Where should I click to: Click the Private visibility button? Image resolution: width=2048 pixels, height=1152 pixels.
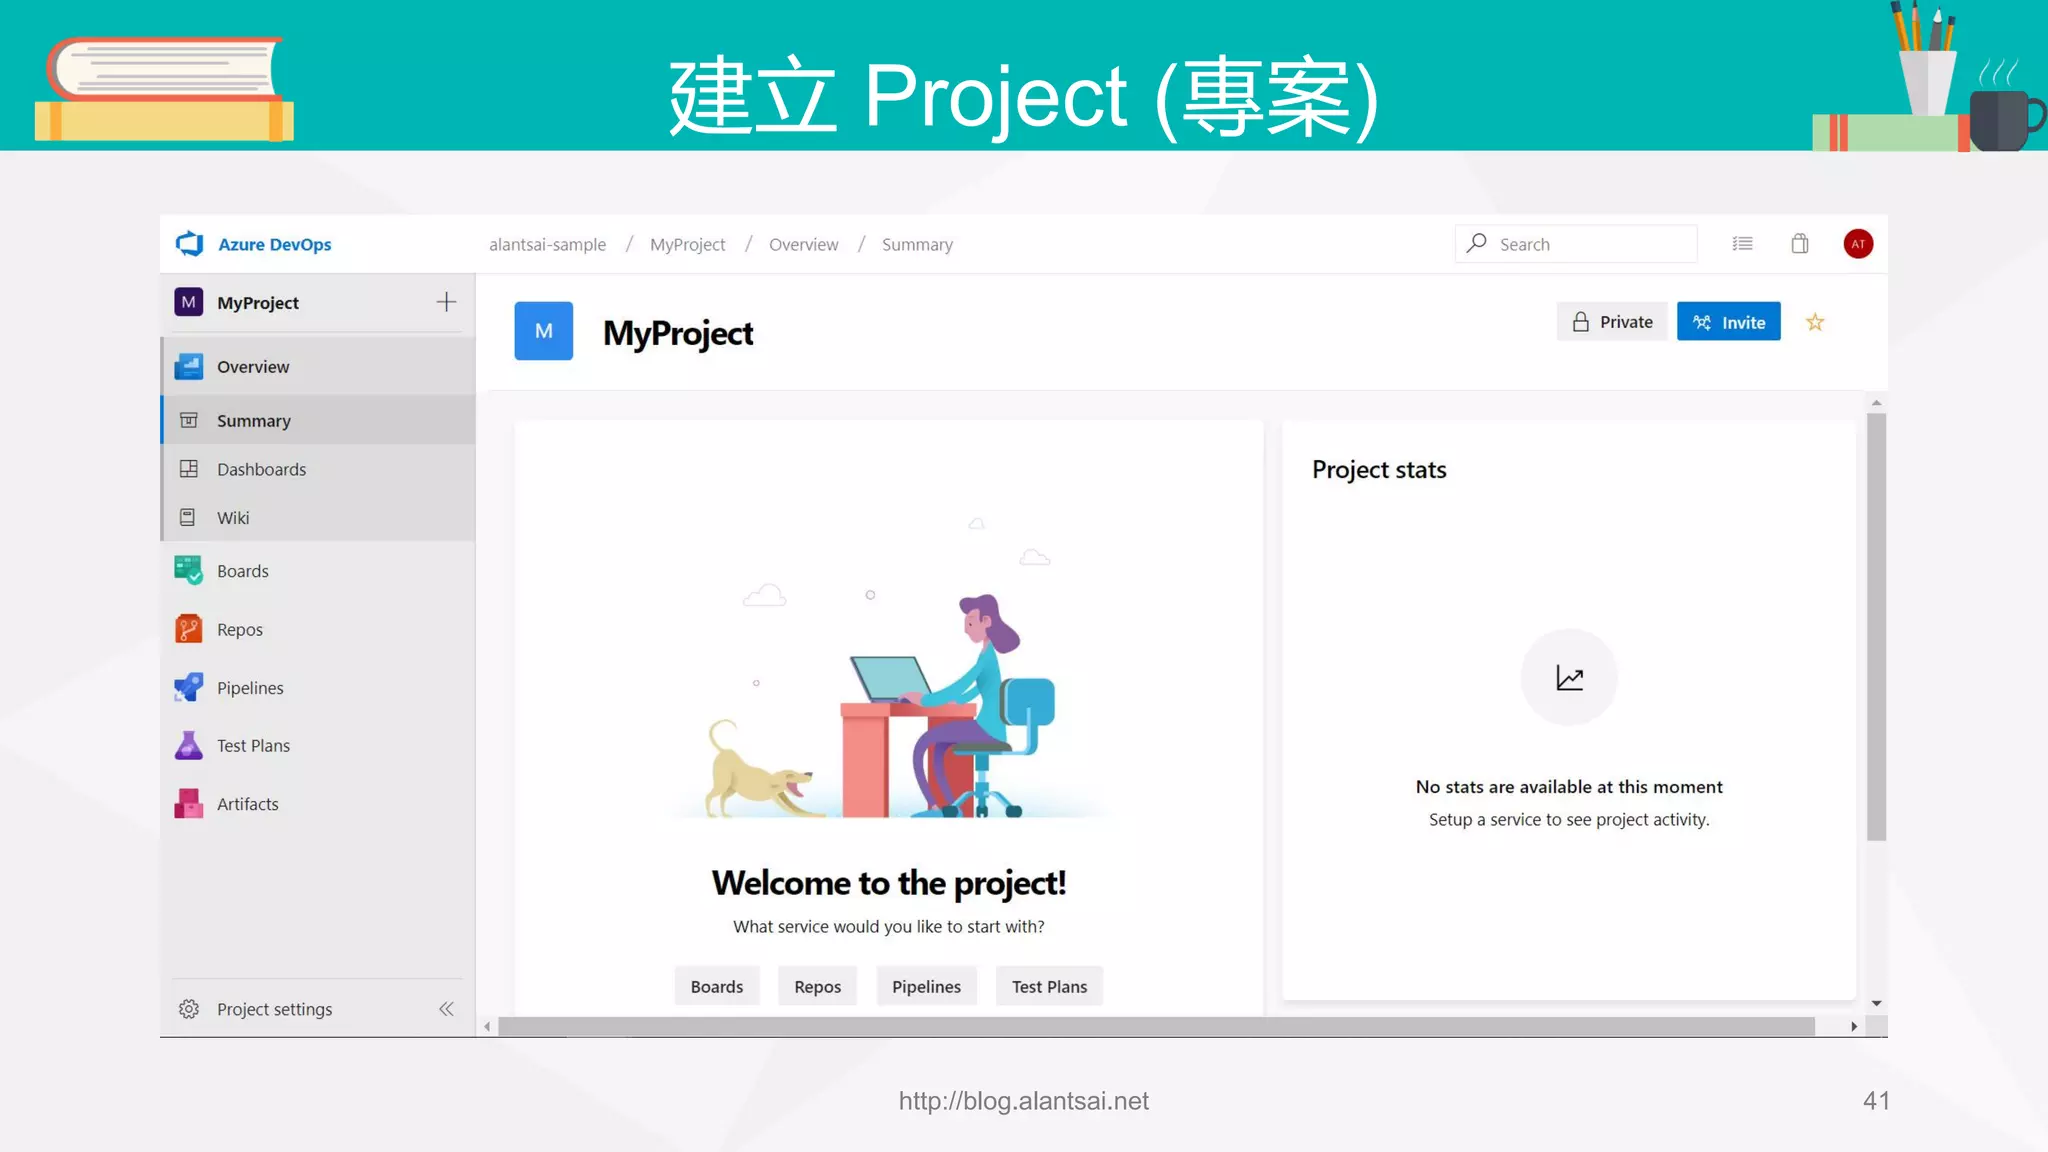click(1612, 322)
